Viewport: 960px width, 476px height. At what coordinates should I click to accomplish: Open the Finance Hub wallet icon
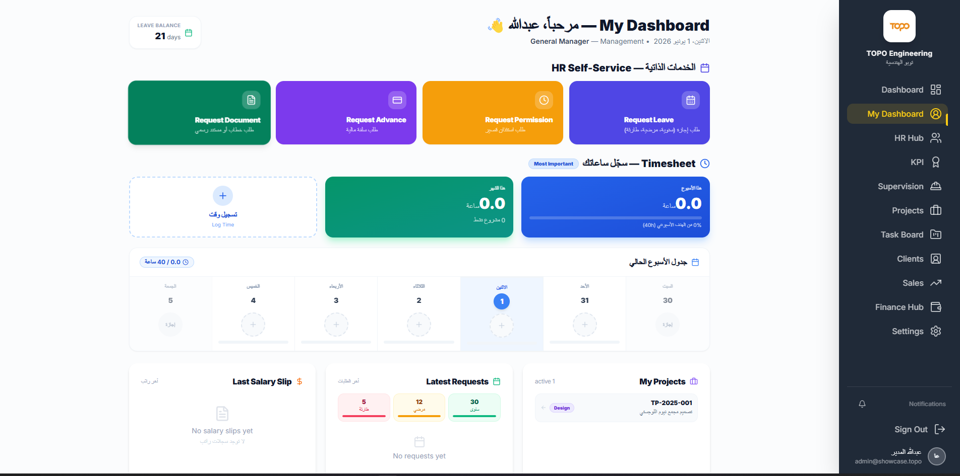[x=936, y=307]
